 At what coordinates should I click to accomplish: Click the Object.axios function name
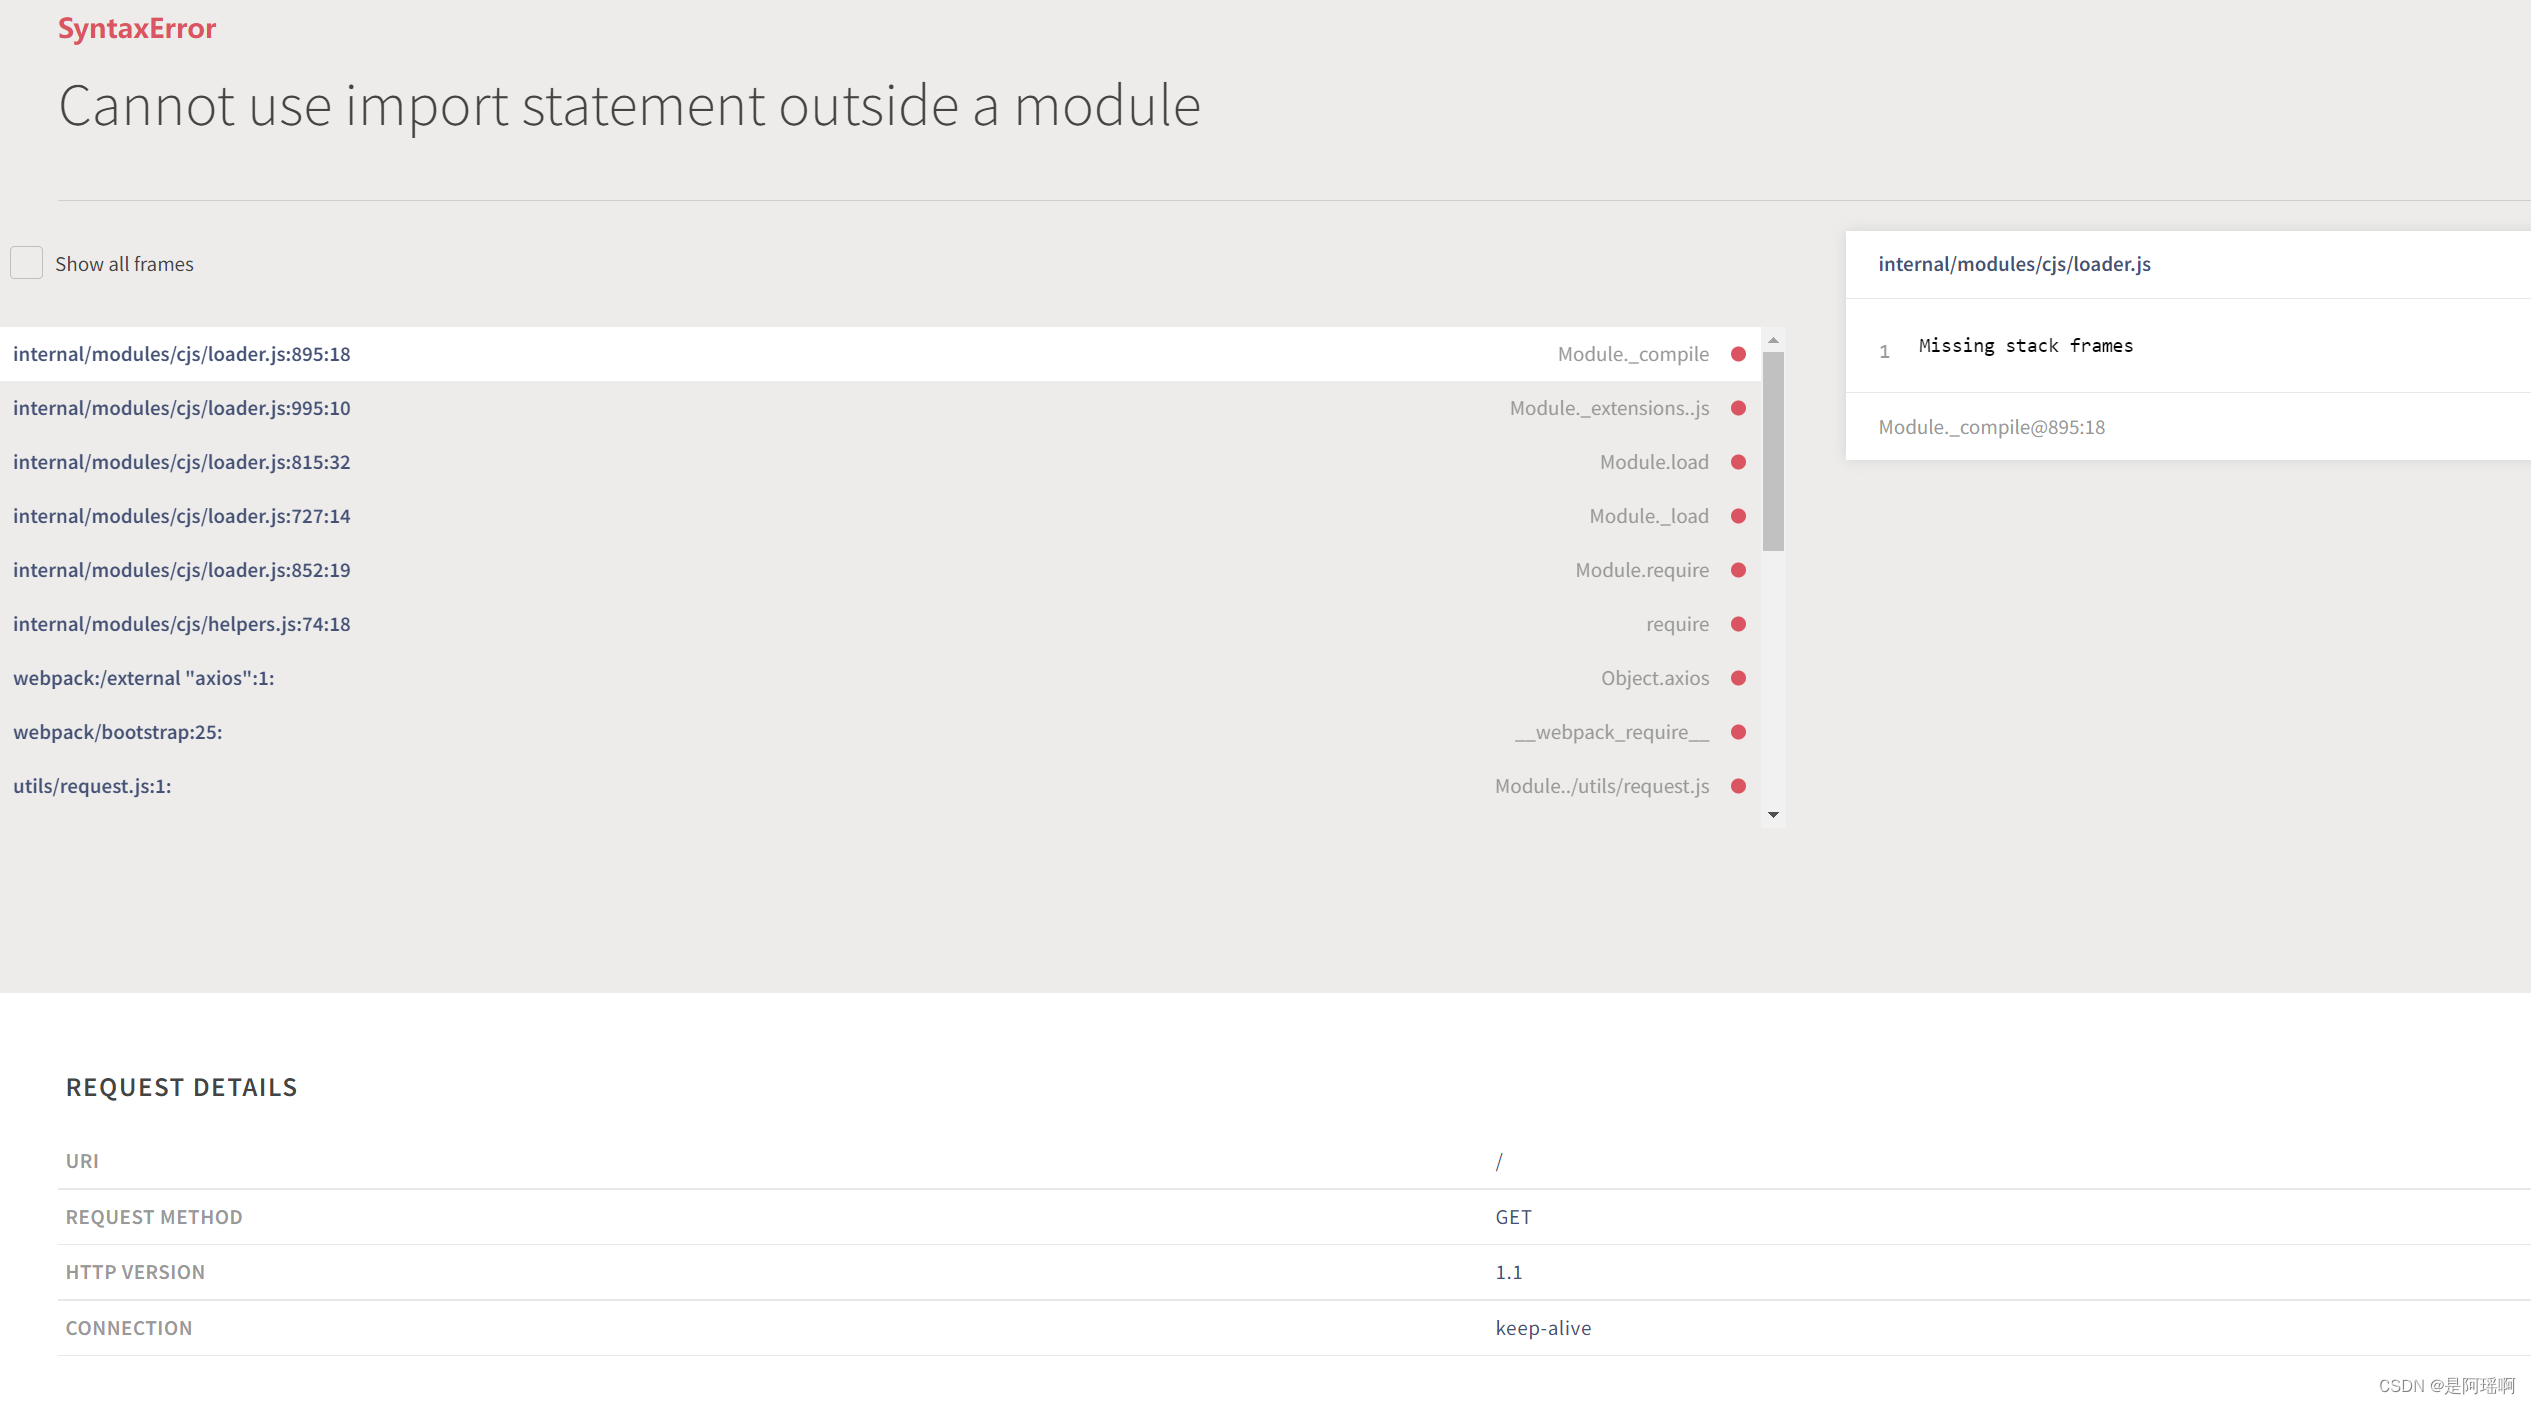click(x=1655, y=678)
